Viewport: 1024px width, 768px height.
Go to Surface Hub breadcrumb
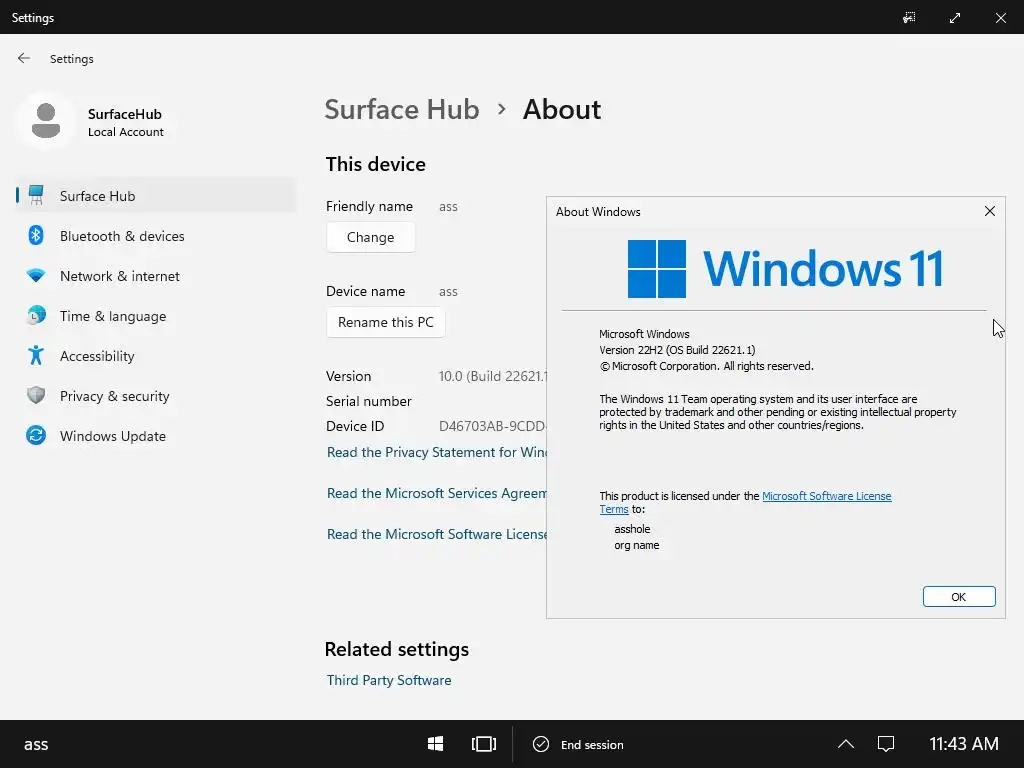(402, 110)
